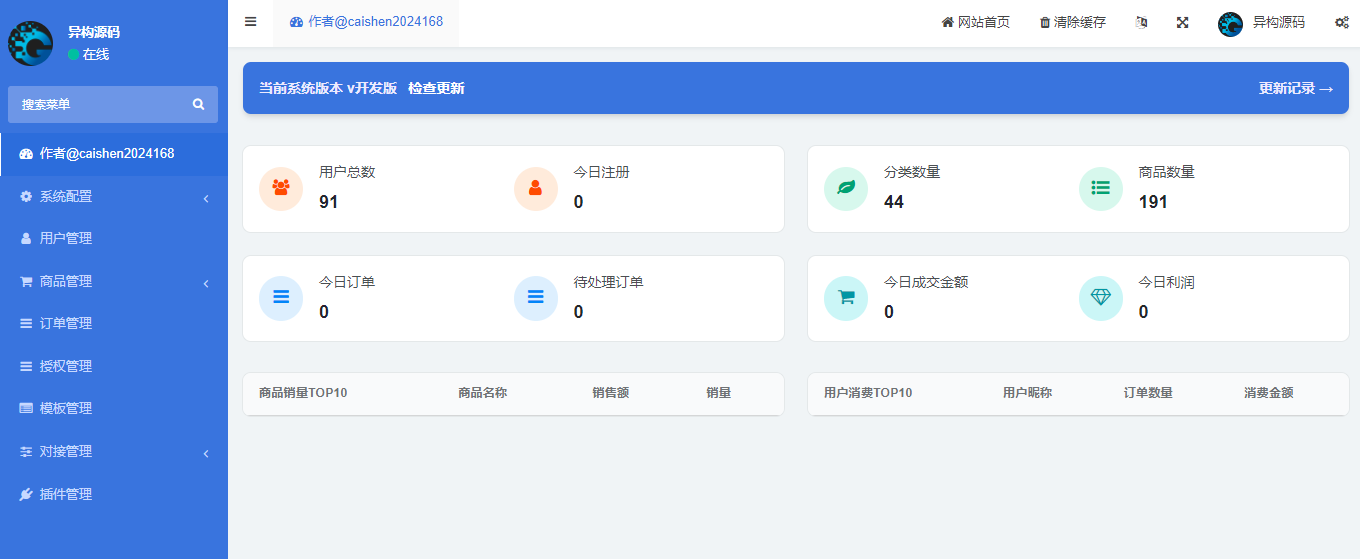The width and height of the screenshot is (1360, 559).
Task: Click the fullscreen toggle icon
Action: [1182, 22]
